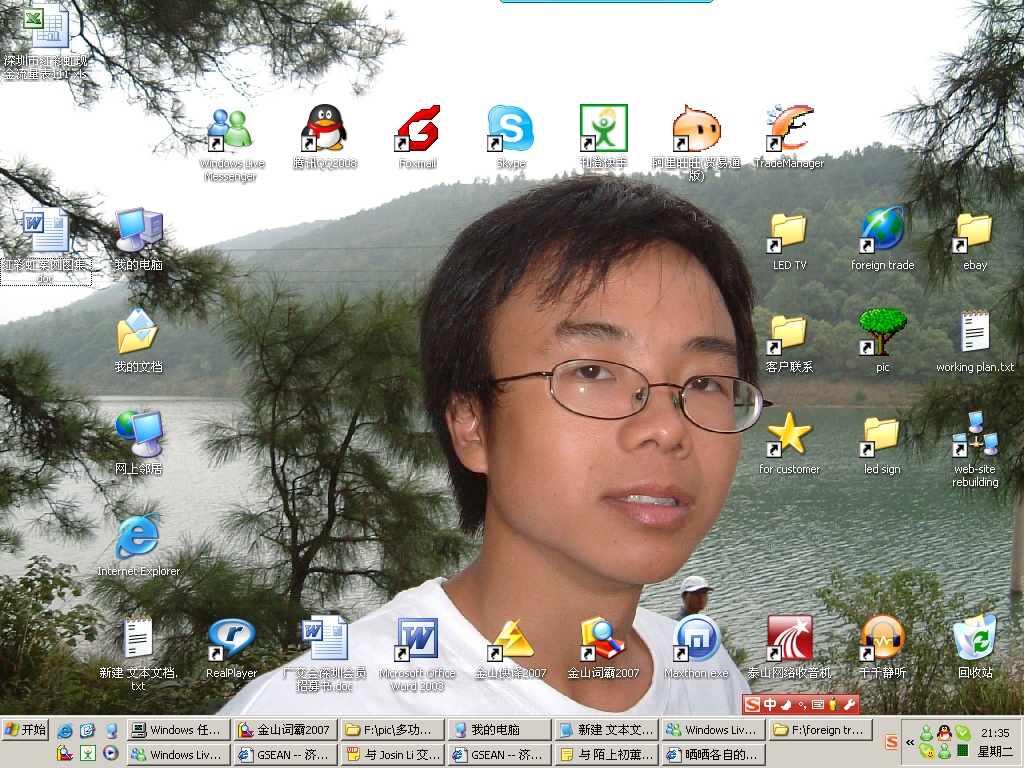This screenshot has width=1025, height=770.
Task: Click Internet Explorer in Quick Launch bar
Action: click(x=65, y=730)
